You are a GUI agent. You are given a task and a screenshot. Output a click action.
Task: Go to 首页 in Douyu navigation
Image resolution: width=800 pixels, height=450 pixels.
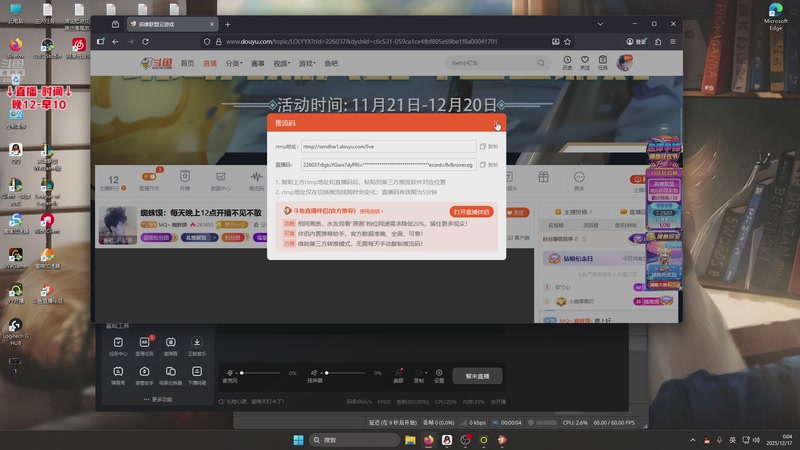tap(187, 63)
